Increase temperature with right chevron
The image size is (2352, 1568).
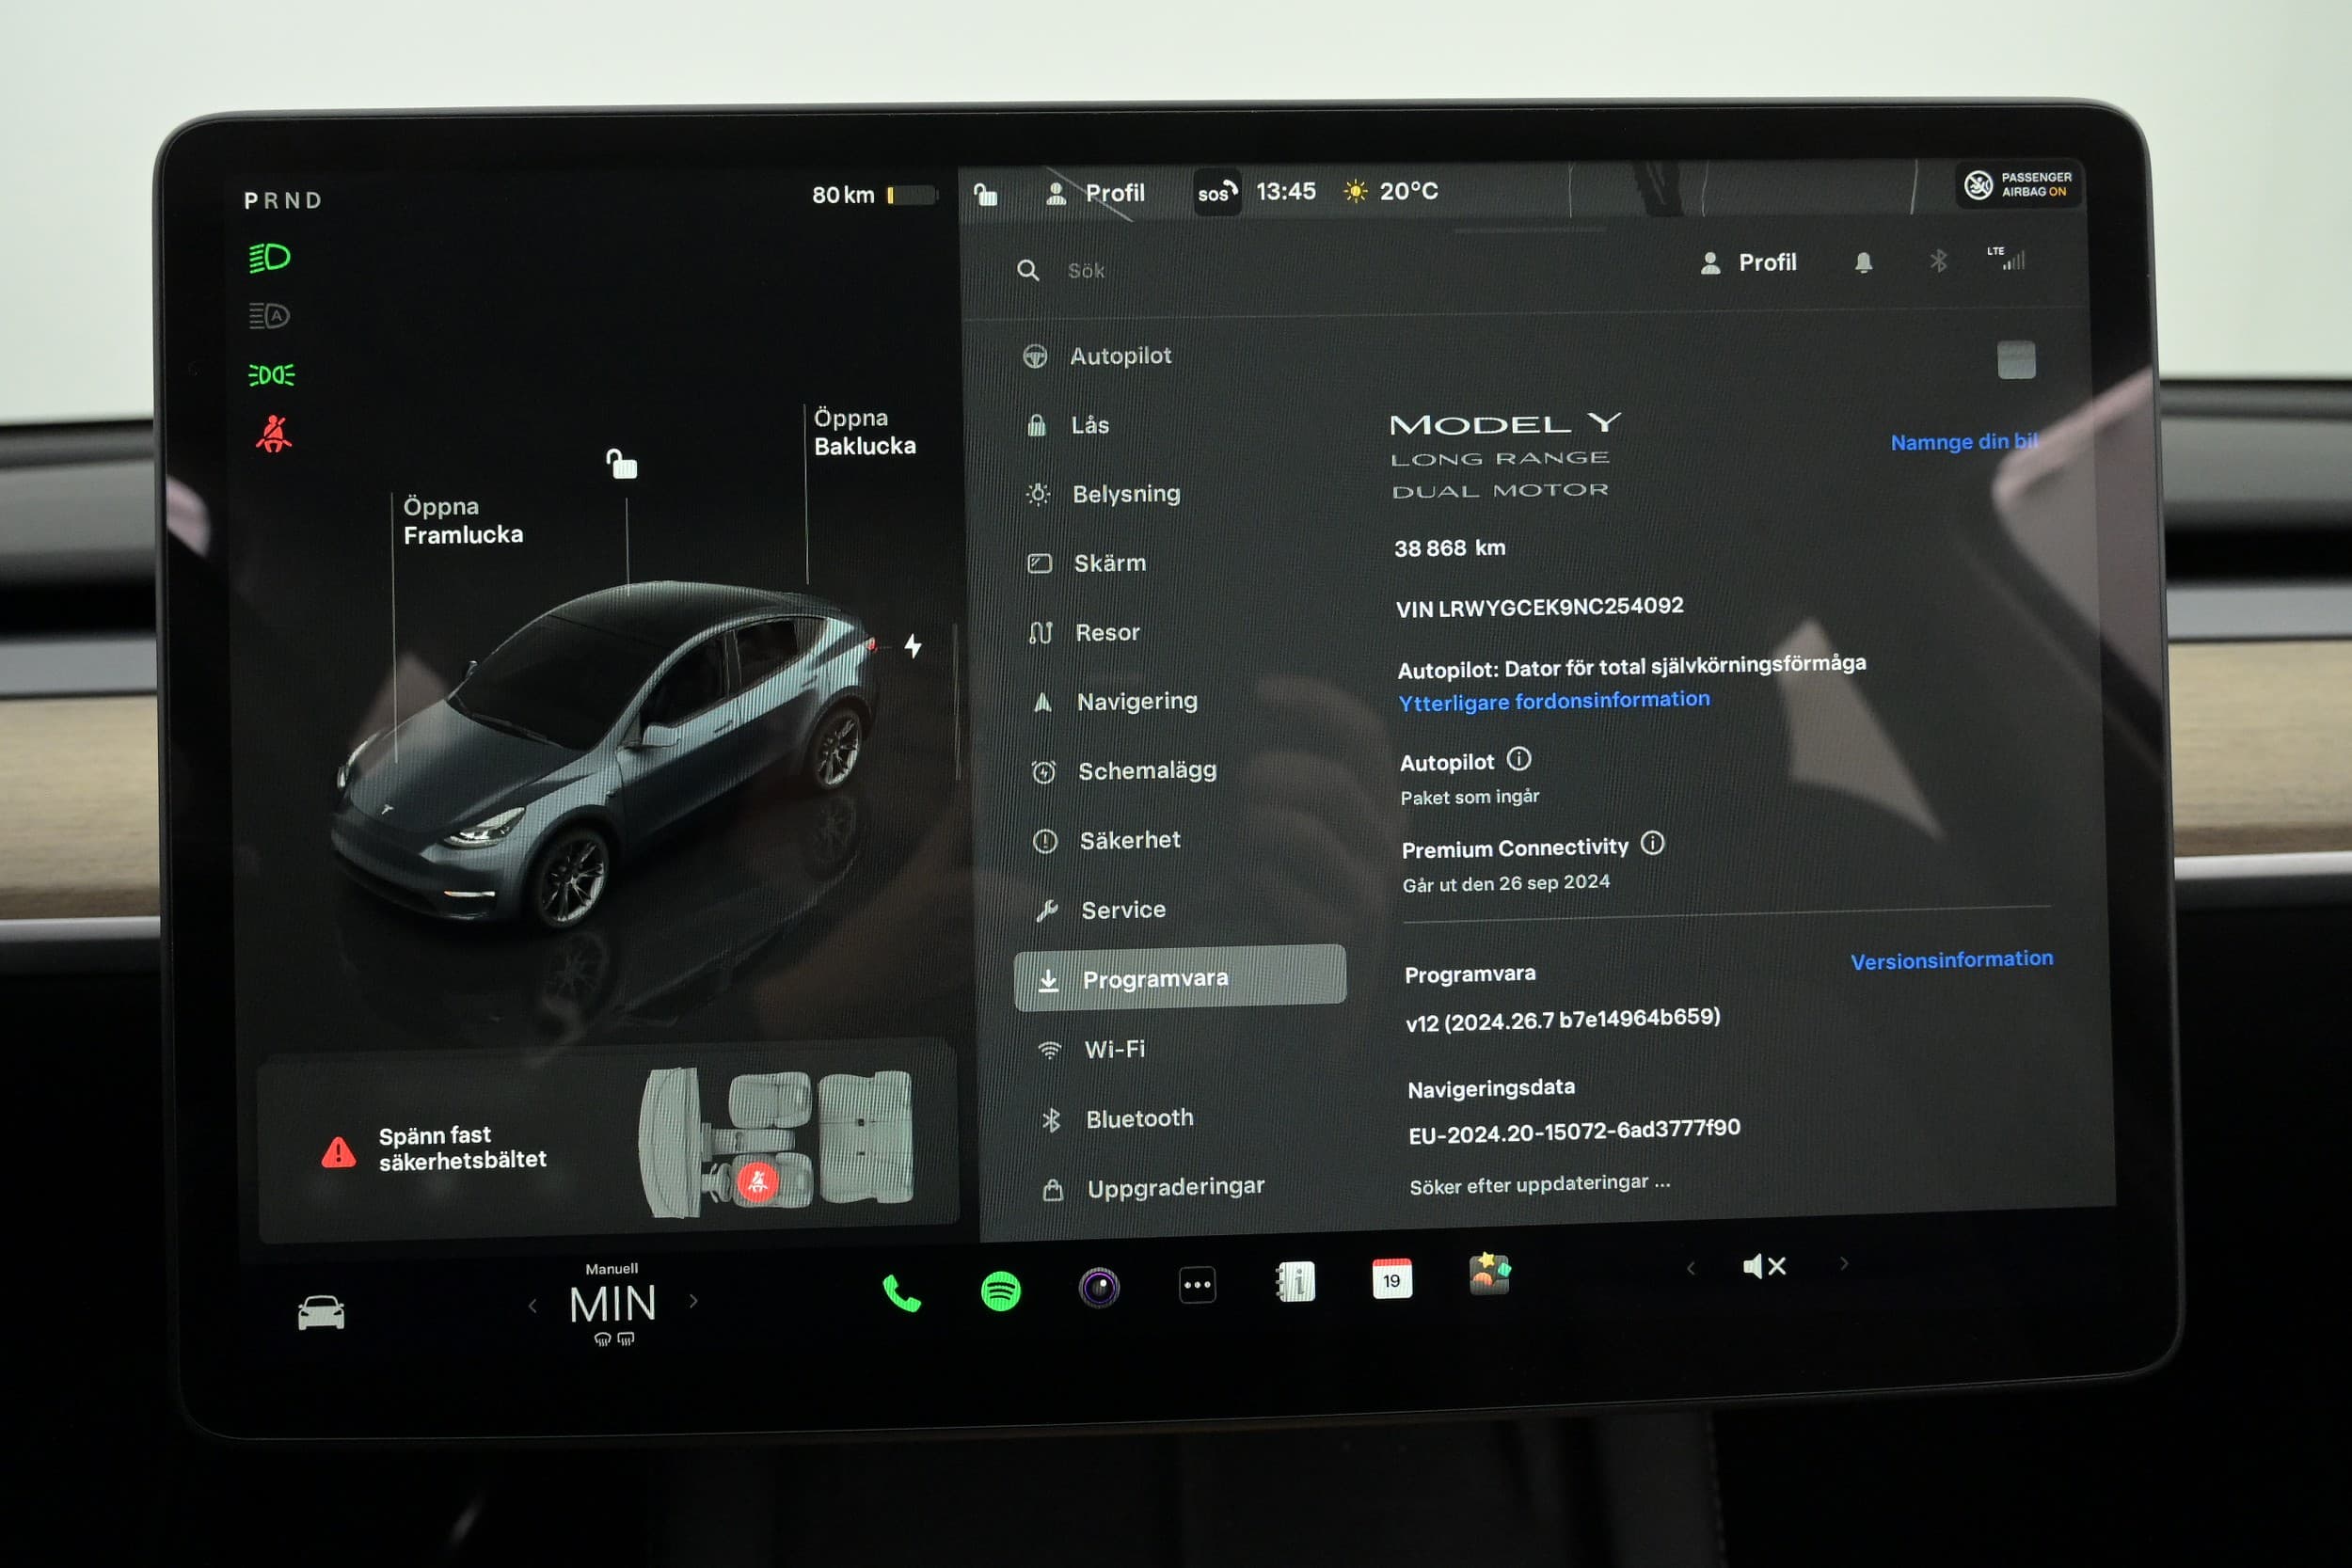(693, 1301)
